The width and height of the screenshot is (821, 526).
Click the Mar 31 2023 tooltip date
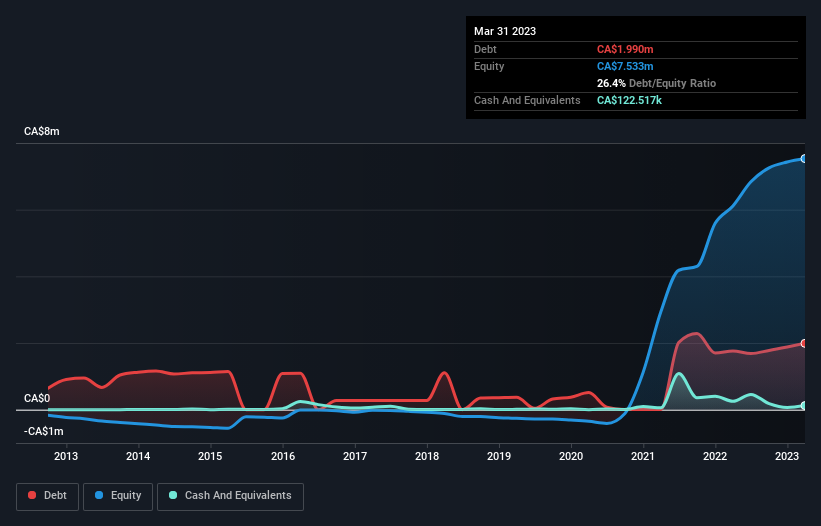(x=505, y=31)
